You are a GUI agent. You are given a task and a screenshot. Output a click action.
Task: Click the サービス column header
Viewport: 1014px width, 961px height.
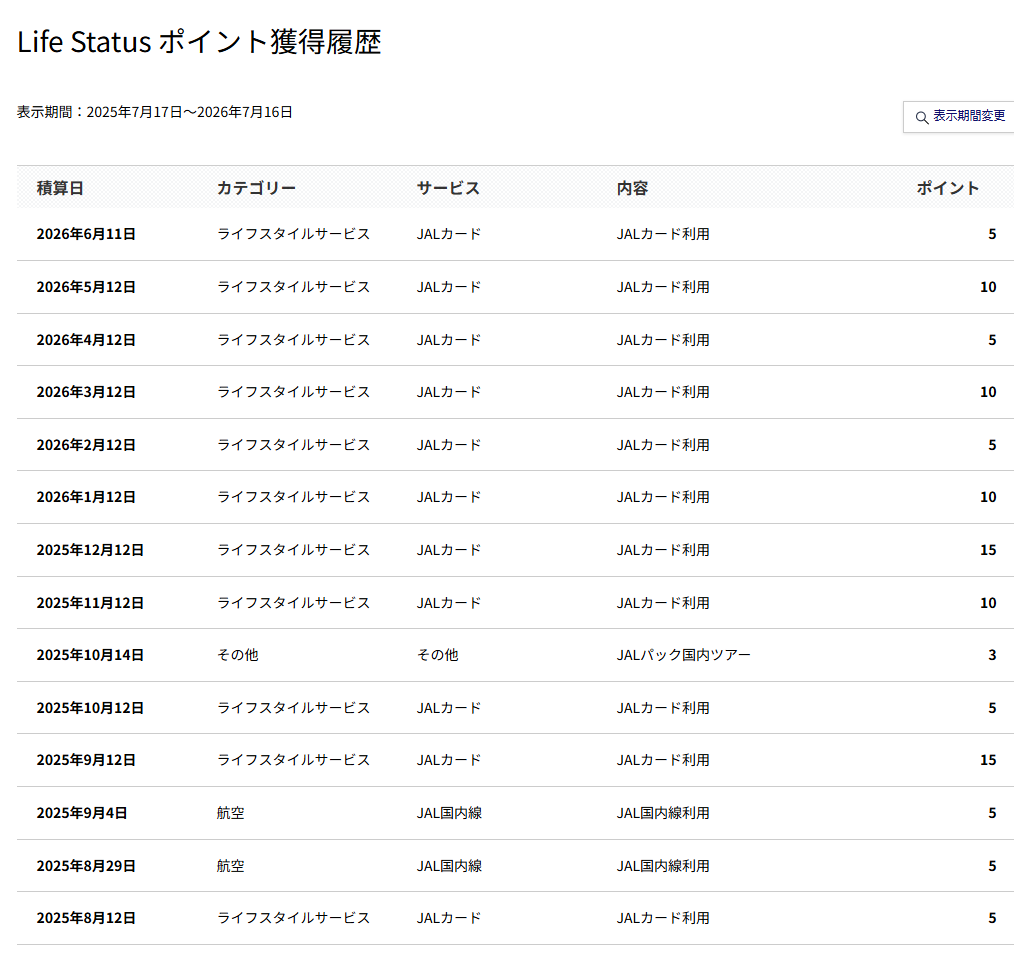pos(448,188)
